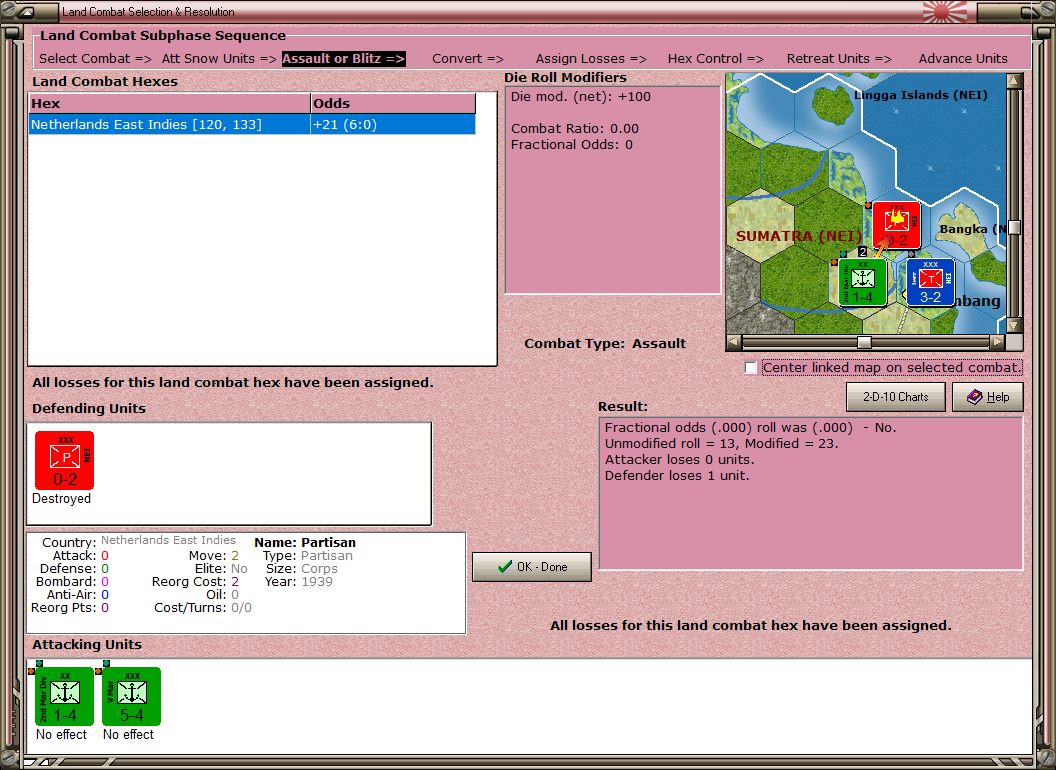Click the Country: Netherlands East Indies detail
This screenshot has width=1056, height=770.
[x=139, y=542]
